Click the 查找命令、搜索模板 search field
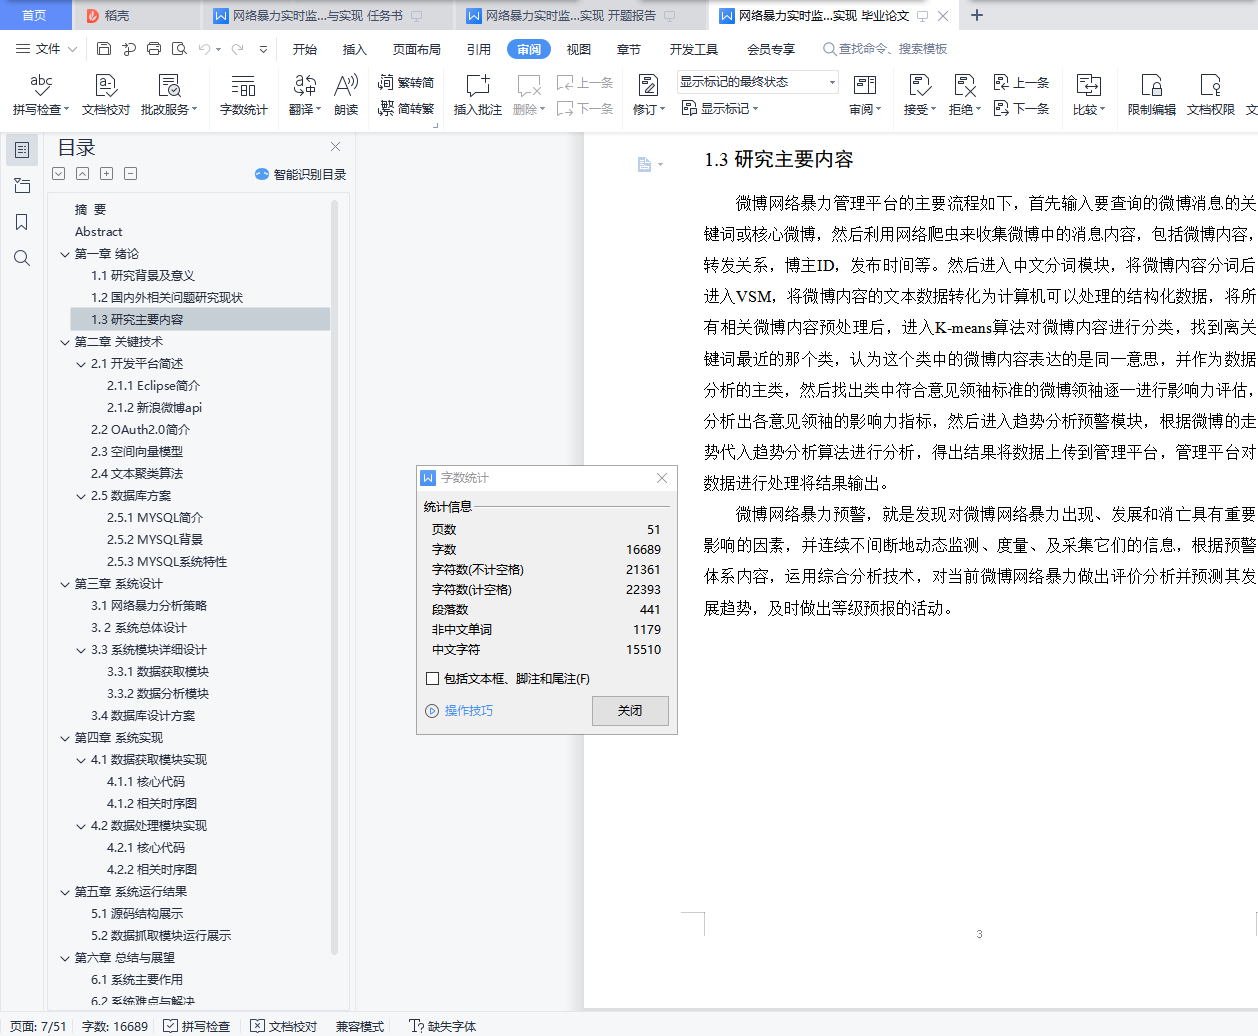The width and height of the screenshot is (1258, 1036). (885, 49)
